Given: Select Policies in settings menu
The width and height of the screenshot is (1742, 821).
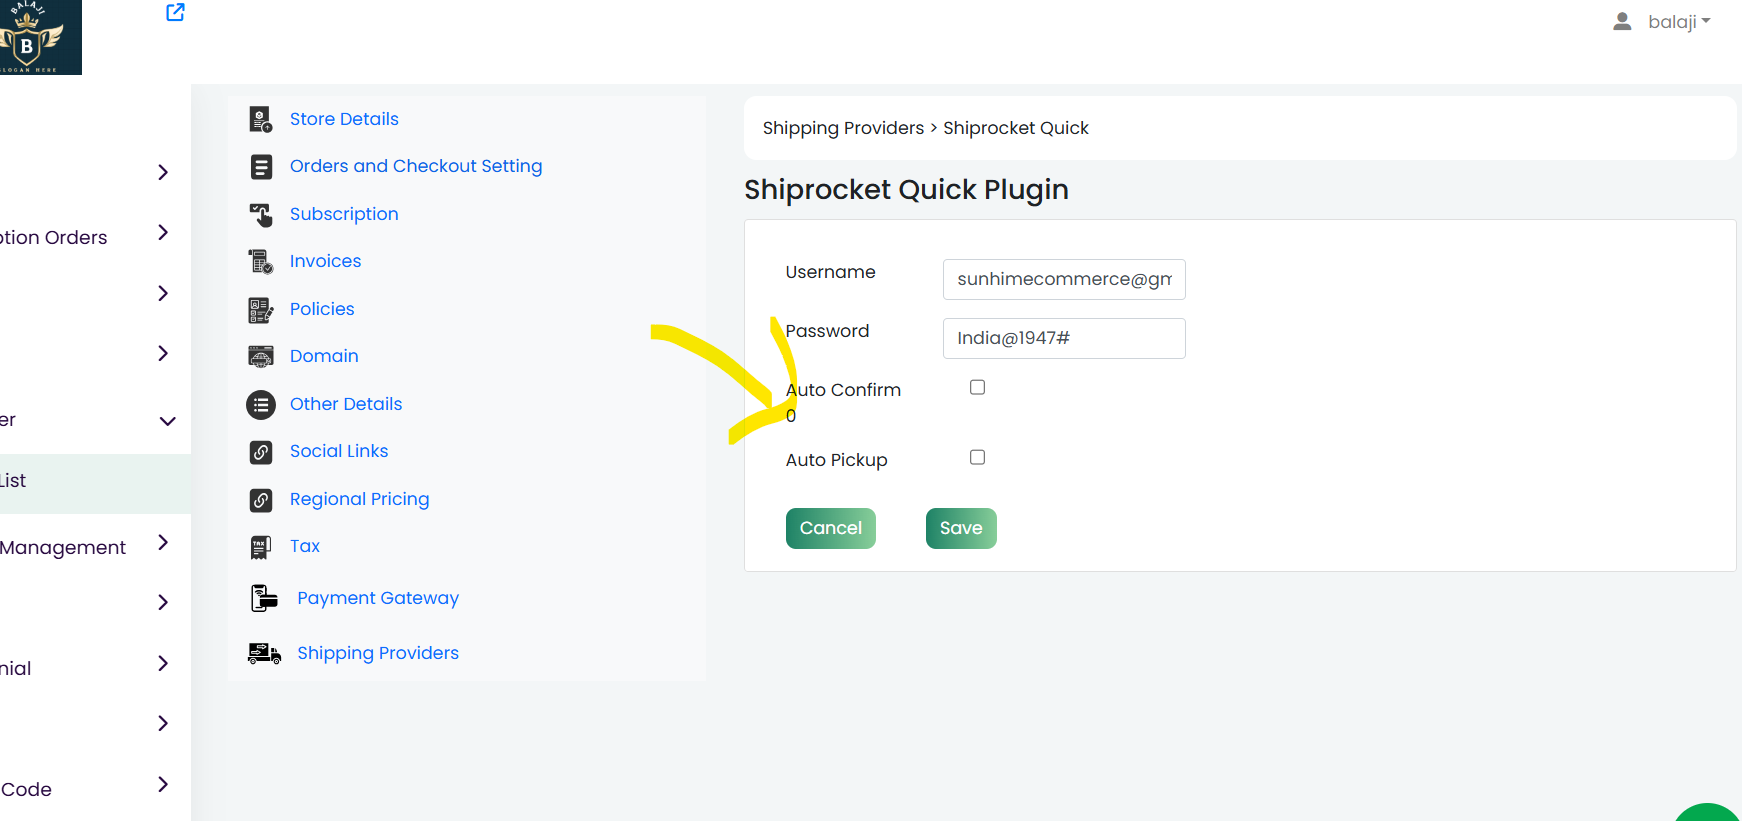Looking at the screenshot, I should click(x=322, y=309).
